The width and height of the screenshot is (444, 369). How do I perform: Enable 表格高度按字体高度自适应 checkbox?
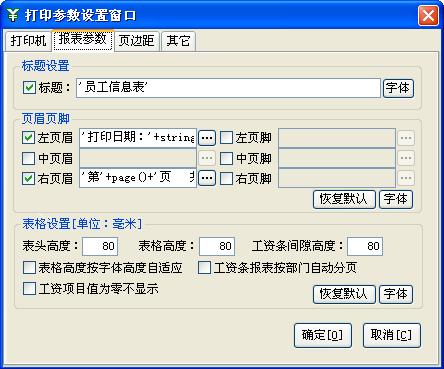pos(29,268)
